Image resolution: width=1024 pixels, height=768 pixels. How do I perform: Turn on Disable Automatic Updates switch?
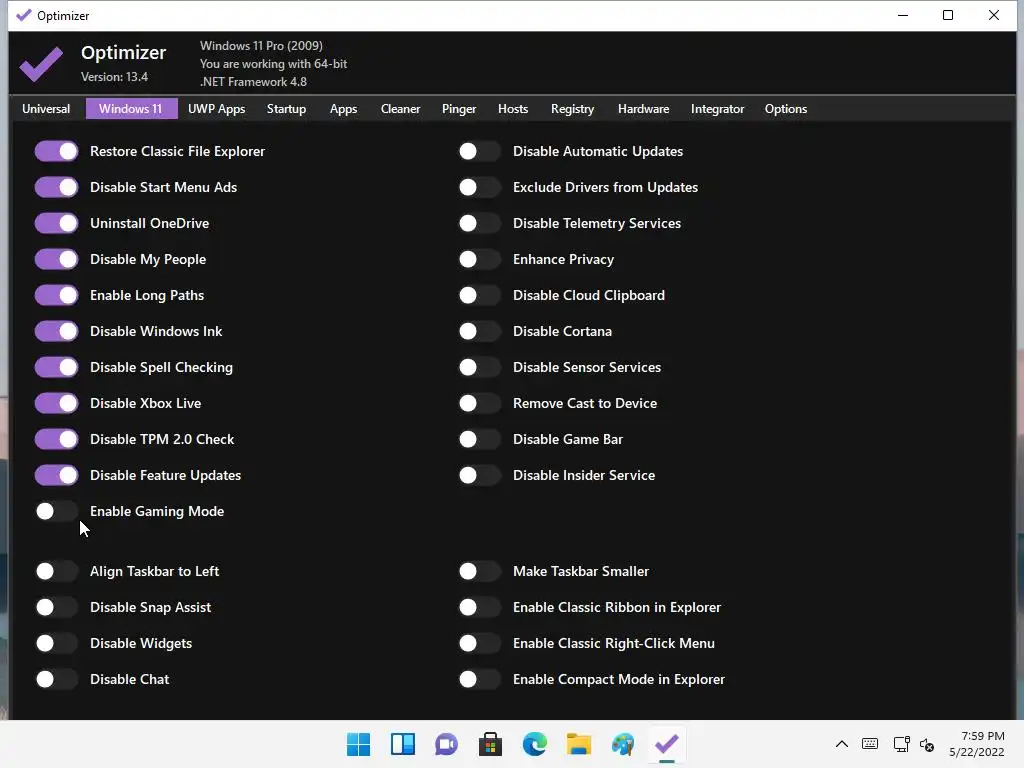click(x=479, y=152)
